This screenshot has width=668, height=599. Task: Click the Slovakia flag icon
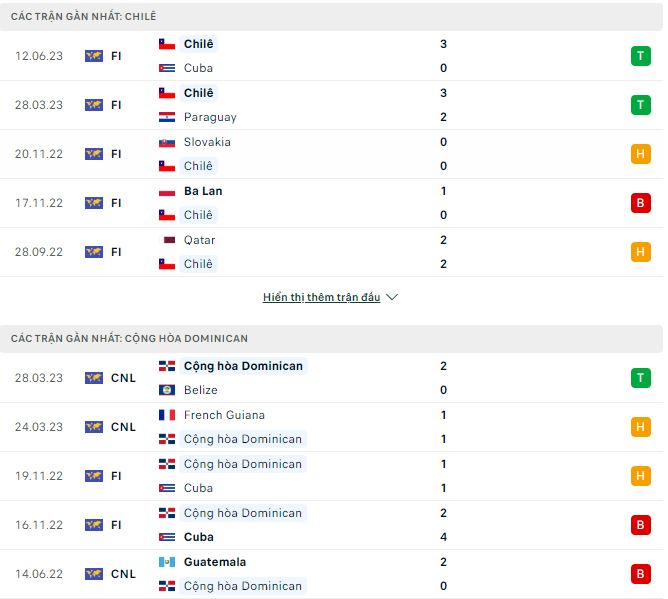pos(168,142)
